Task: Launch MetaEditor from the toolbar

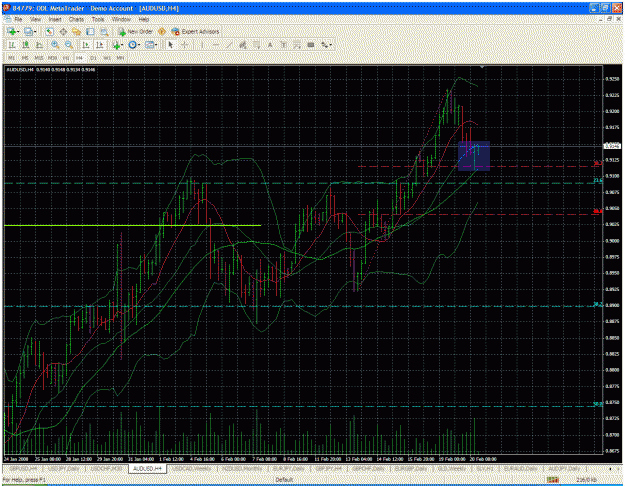Action: point(162,31)
